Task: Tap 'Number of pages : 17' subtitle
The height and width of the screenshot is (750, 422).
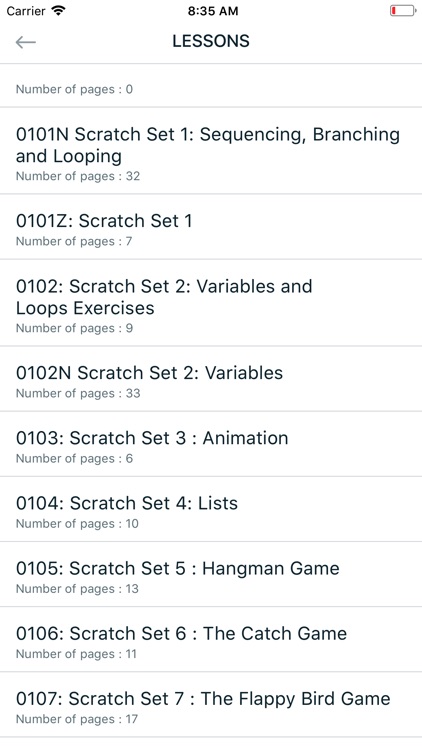Action: (77, 719)
